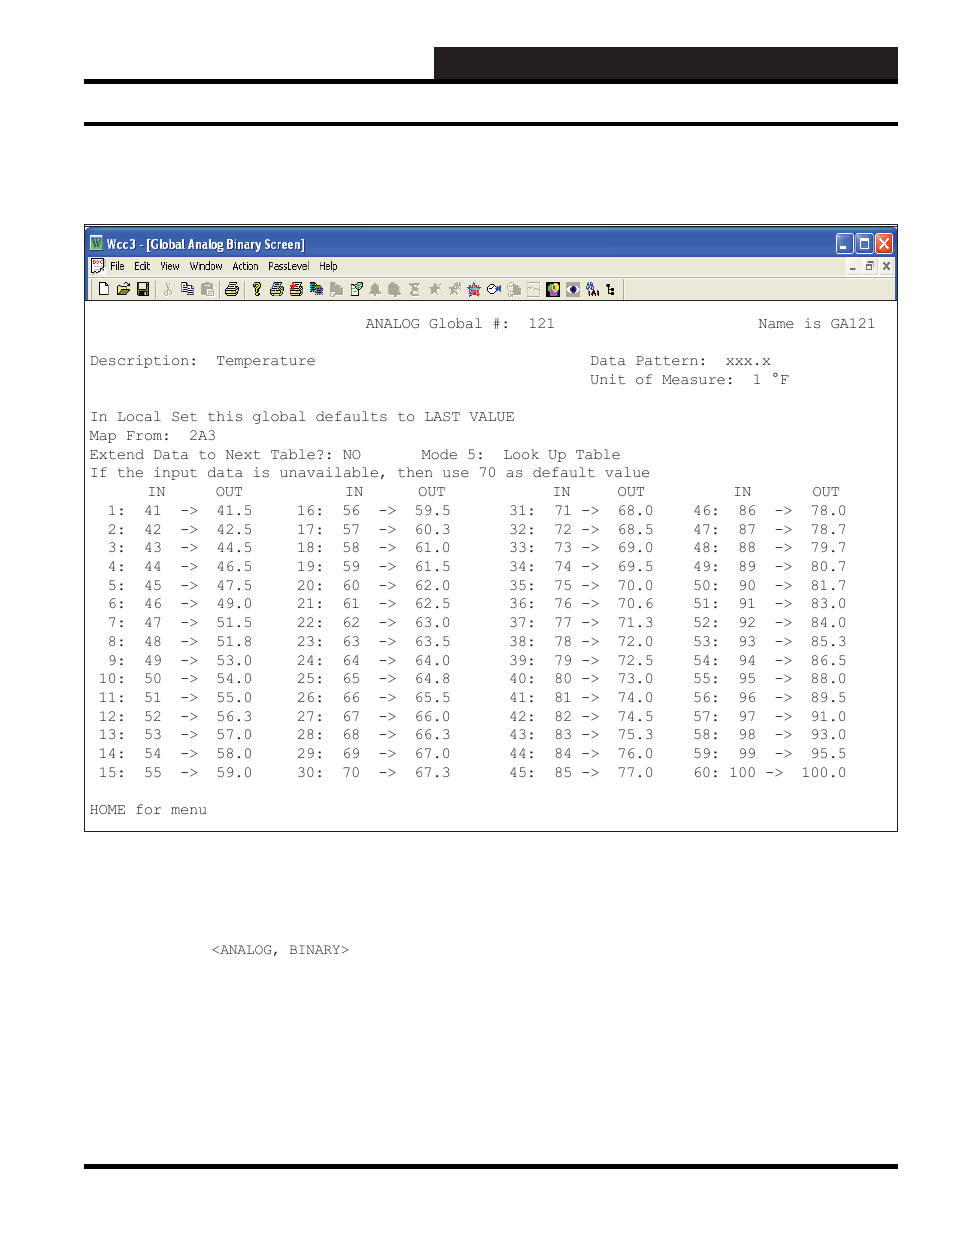The height and width of the screenshot is (1235, 954).
Task: Open the View menu
Action: pyautogui.click(x=170, y=266)
